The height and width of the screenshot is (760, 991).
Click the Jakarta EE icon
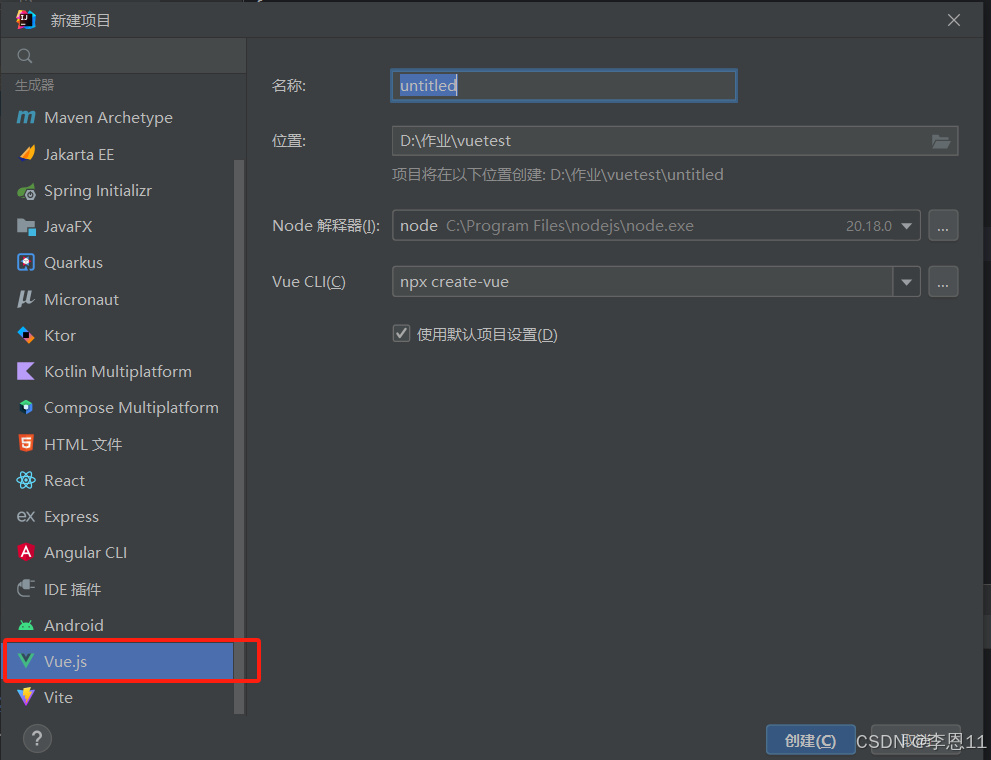(26, 154)
